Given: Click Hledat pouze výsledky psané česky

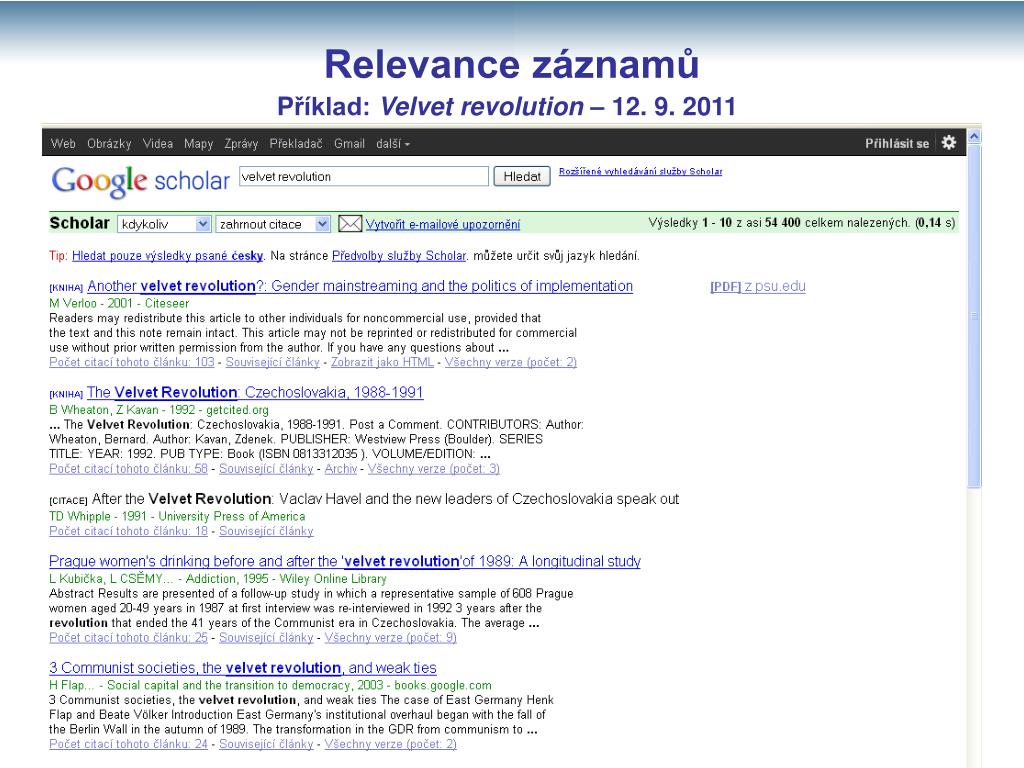Looking at the screenshot, I should tap(167, 256).
